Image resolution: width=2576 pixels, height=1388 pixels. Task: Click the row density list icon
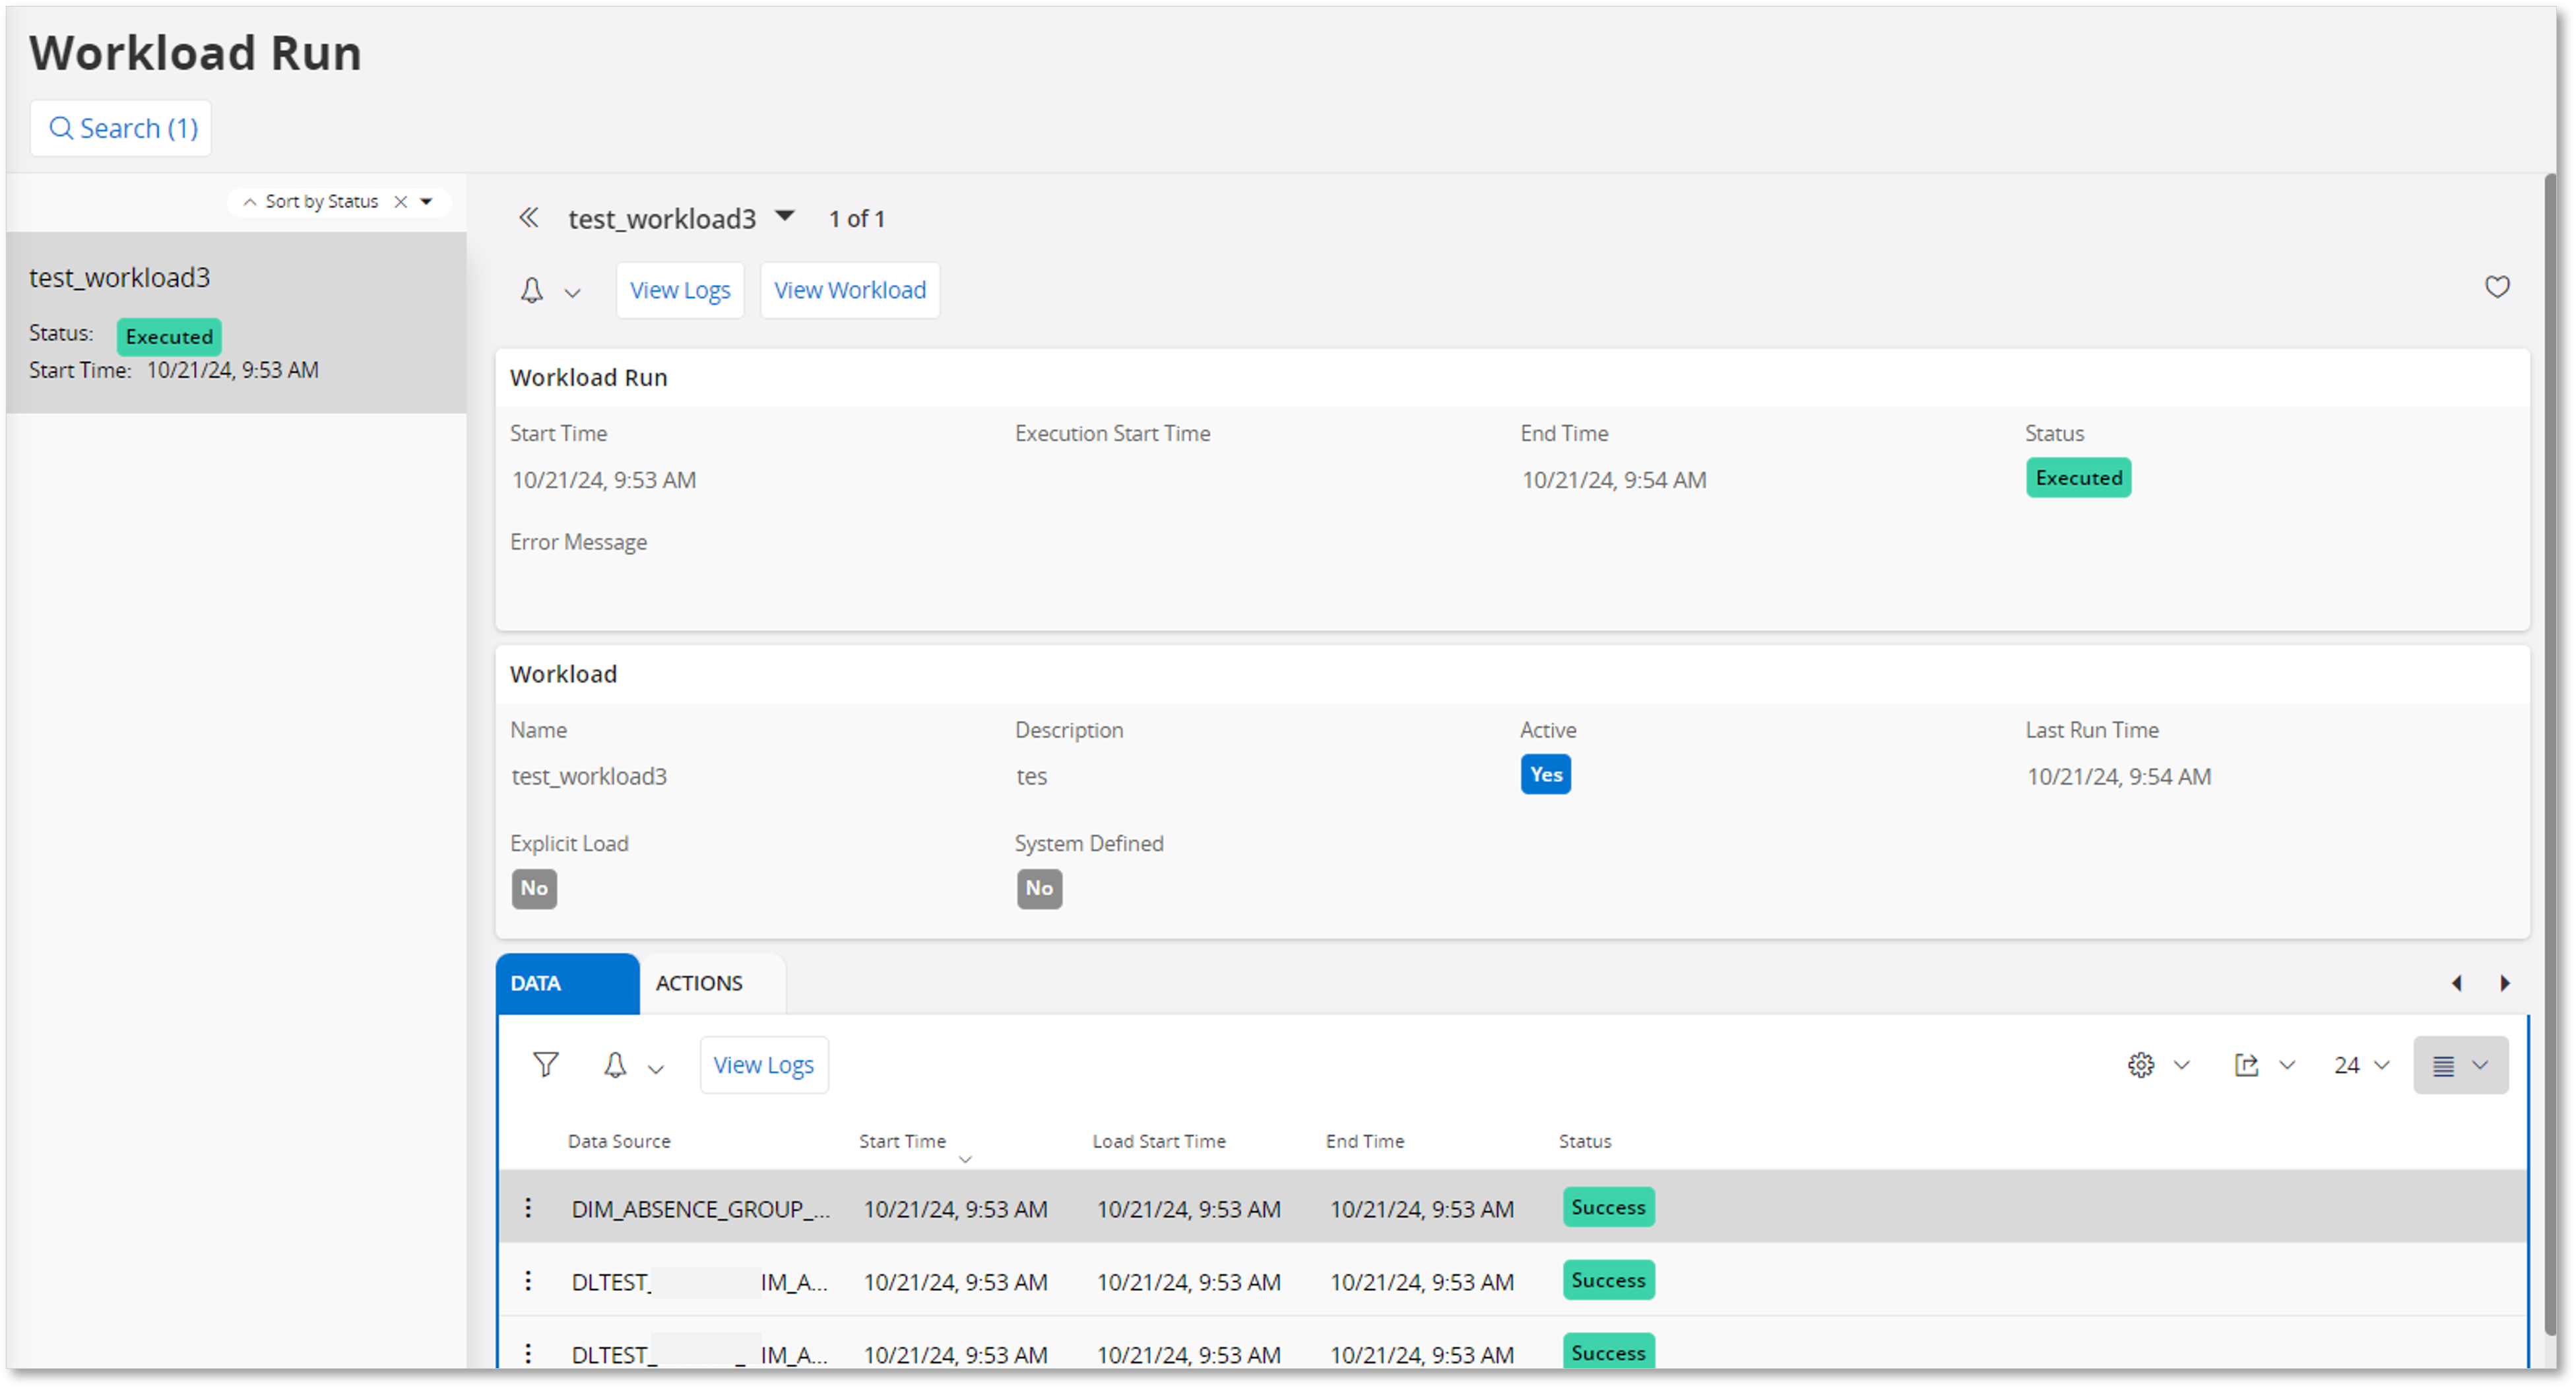pos(2448,1065)
